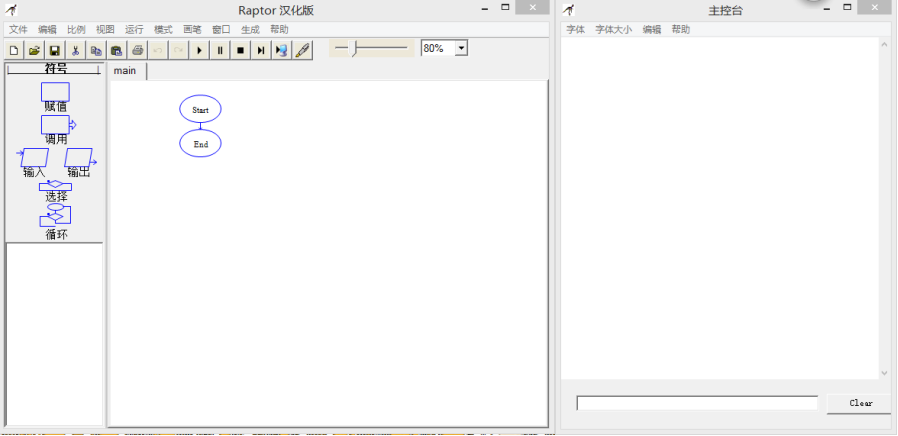Select the 输入 input symbol
This screenshot has width=898, height=436.
34,158
